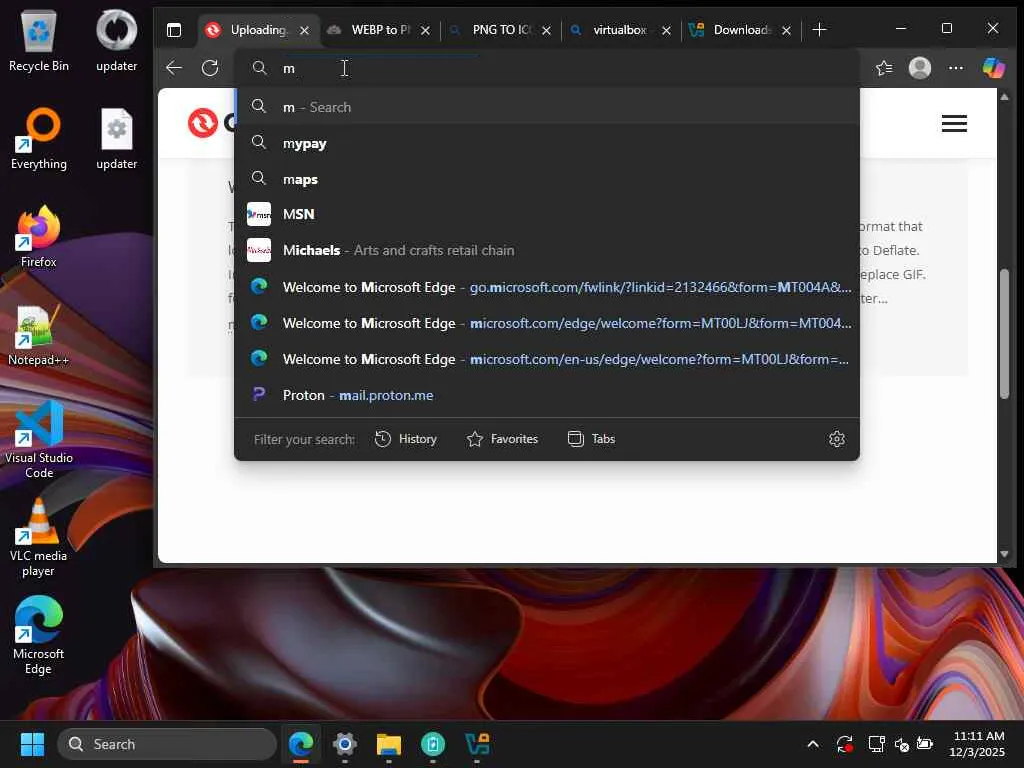The height and width of the screenshot is (768, 1024).
Task: Filter search by Tabs
Action: click(592, 439)
